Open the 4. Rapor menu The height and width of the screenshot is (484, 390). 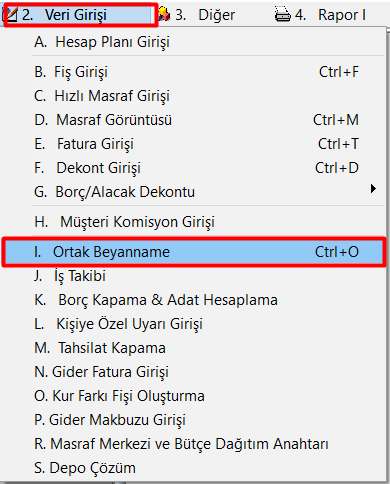click(x=320, y=15)
